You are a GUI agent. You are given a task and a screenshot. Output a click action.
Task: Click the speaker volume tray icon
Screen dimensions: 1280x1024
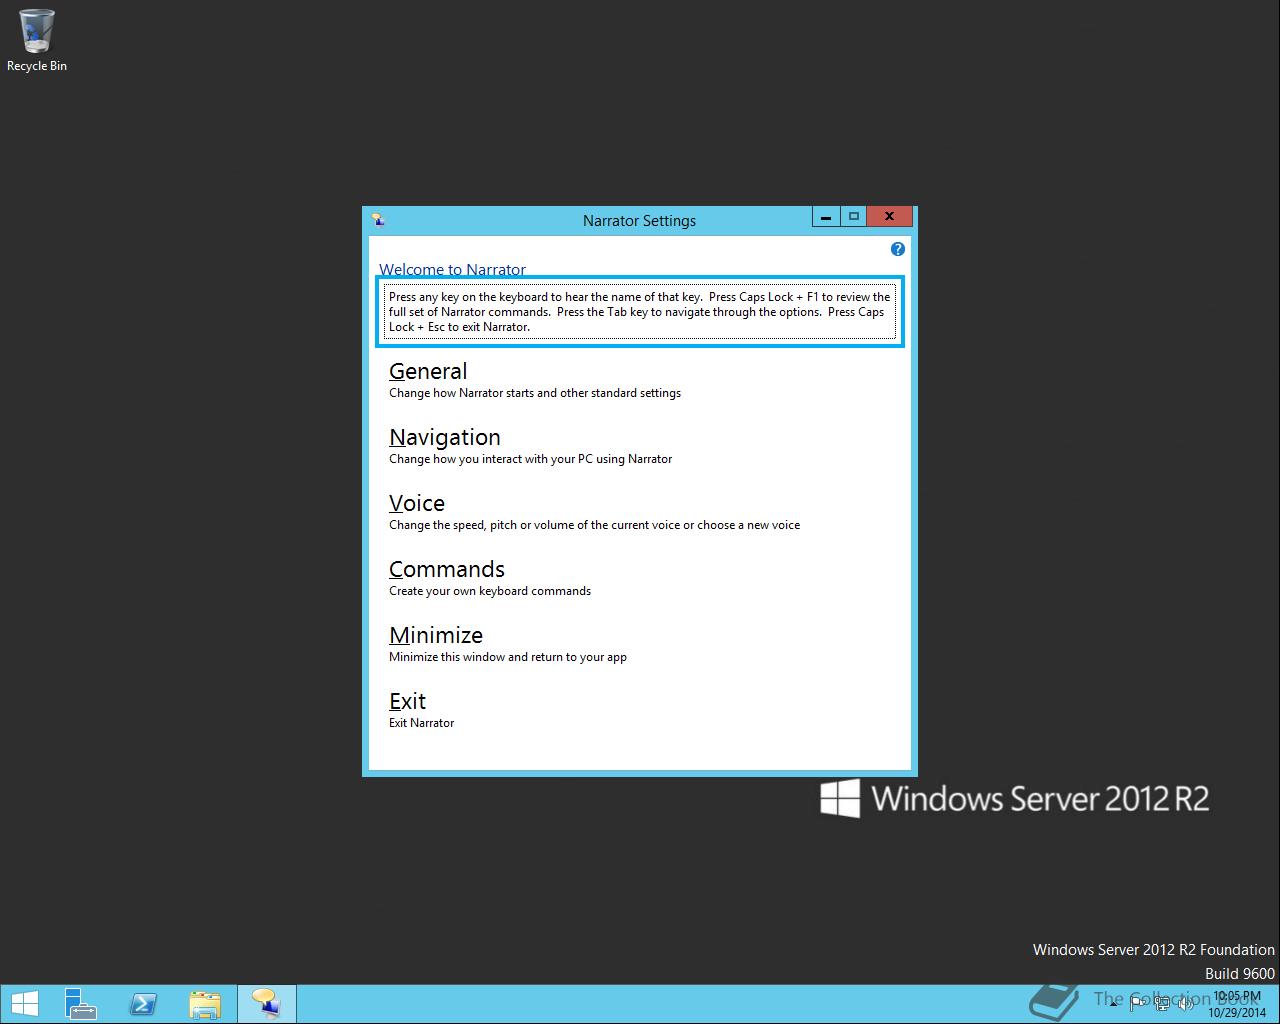pos(1185,1003)
